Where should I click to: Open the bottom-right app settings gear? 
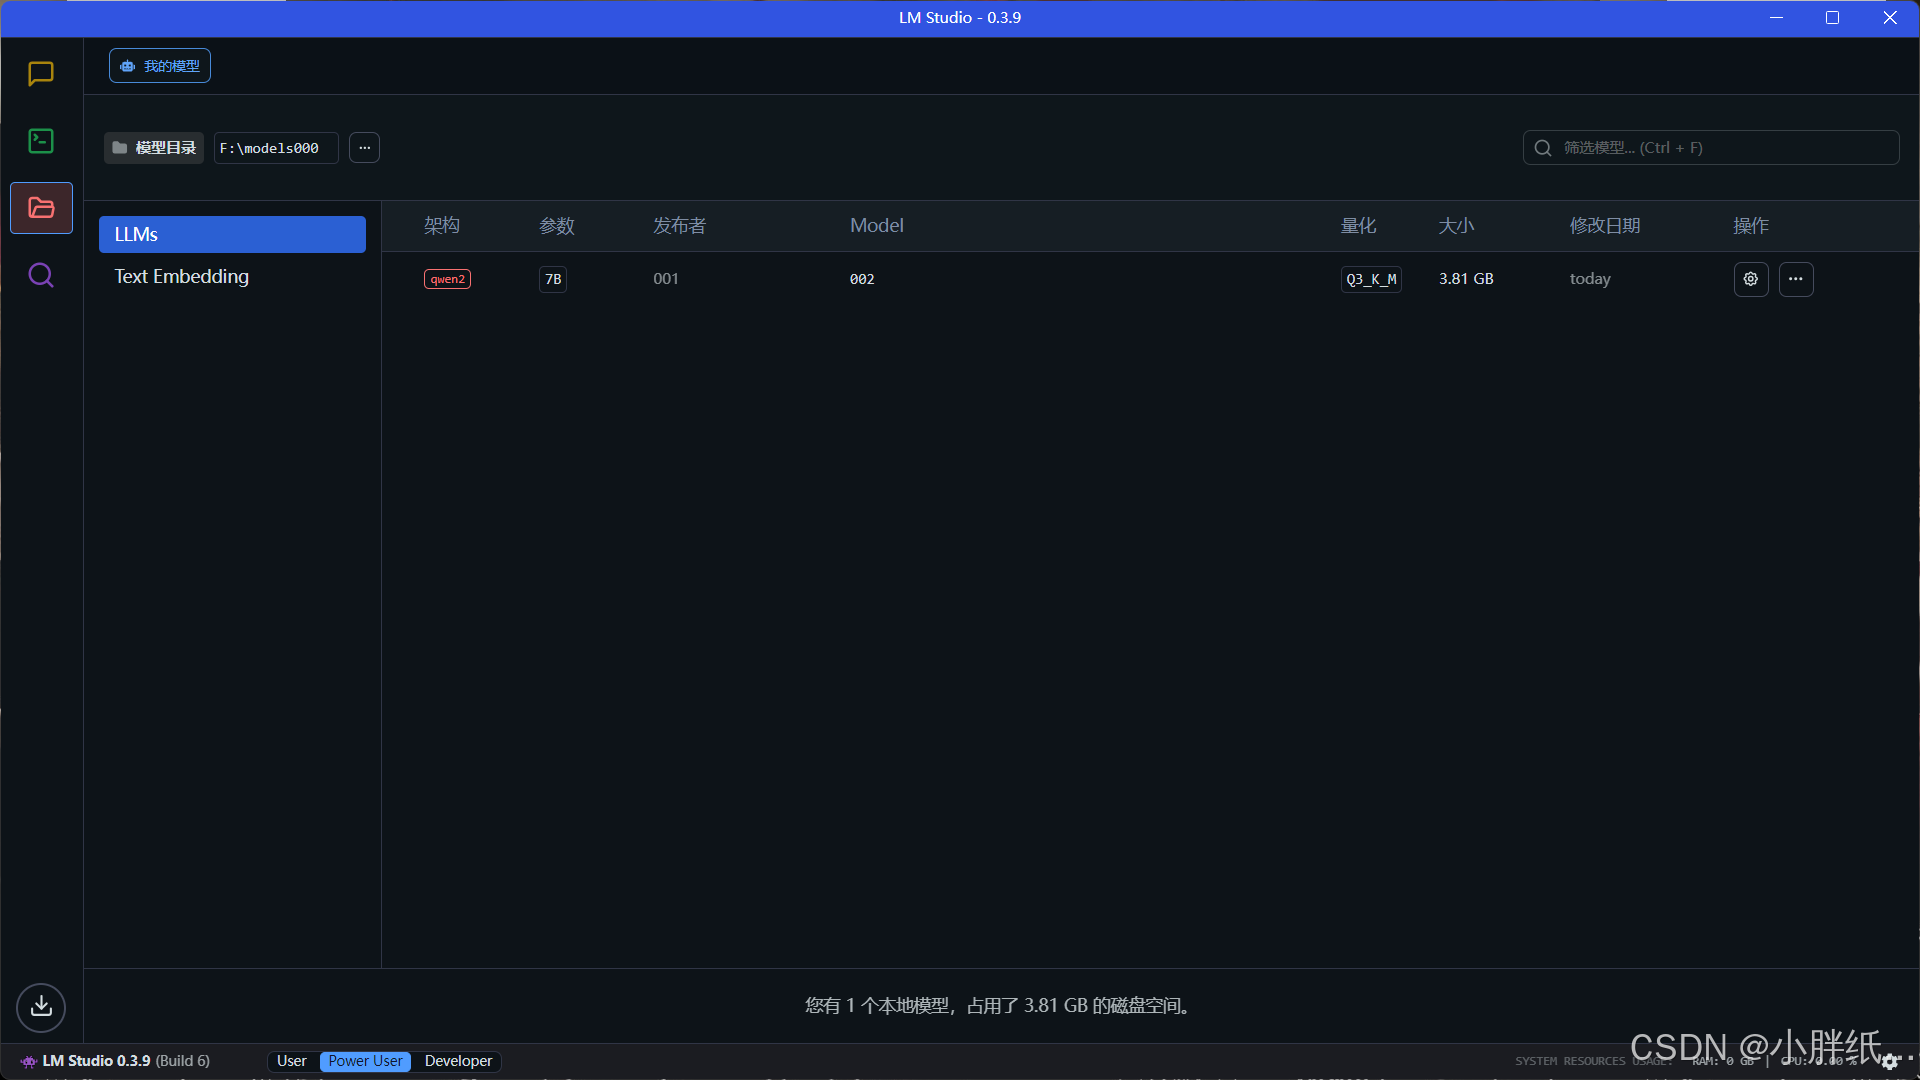1889,1062
